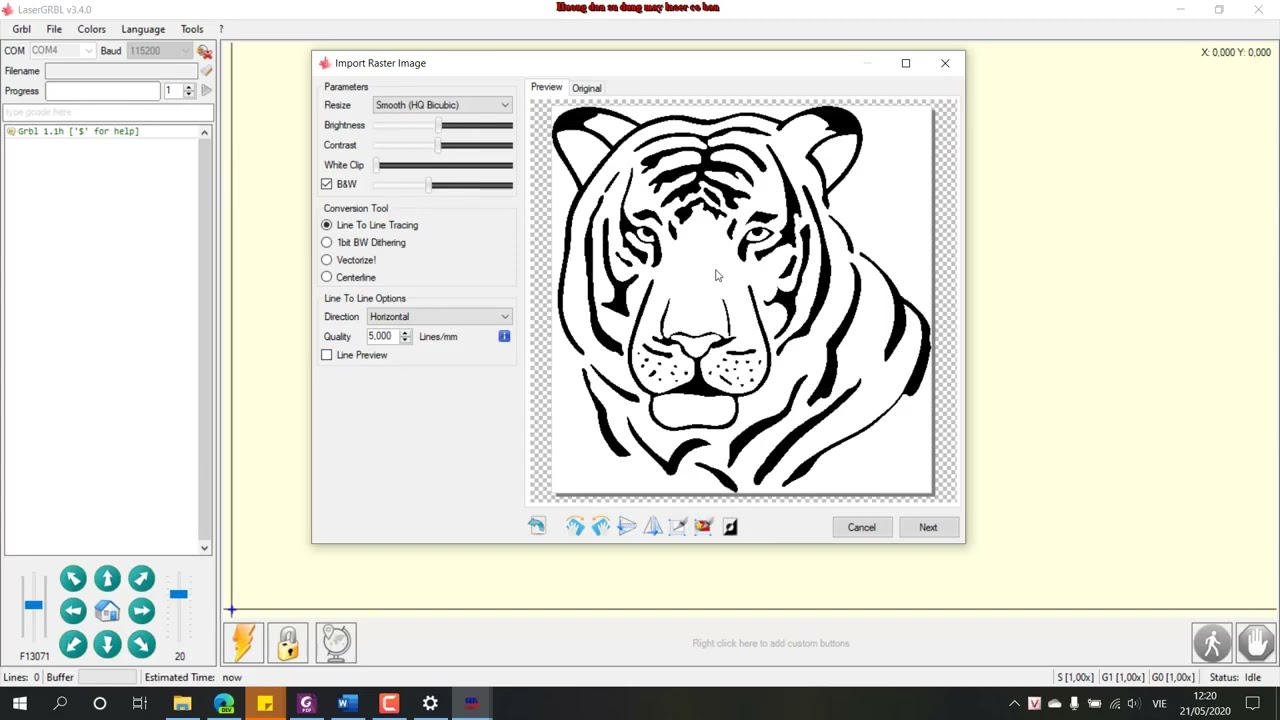The height and width of the screenshot is (720, 1280).
Task: Switch to the Preview tab
Action: (547, 87)
